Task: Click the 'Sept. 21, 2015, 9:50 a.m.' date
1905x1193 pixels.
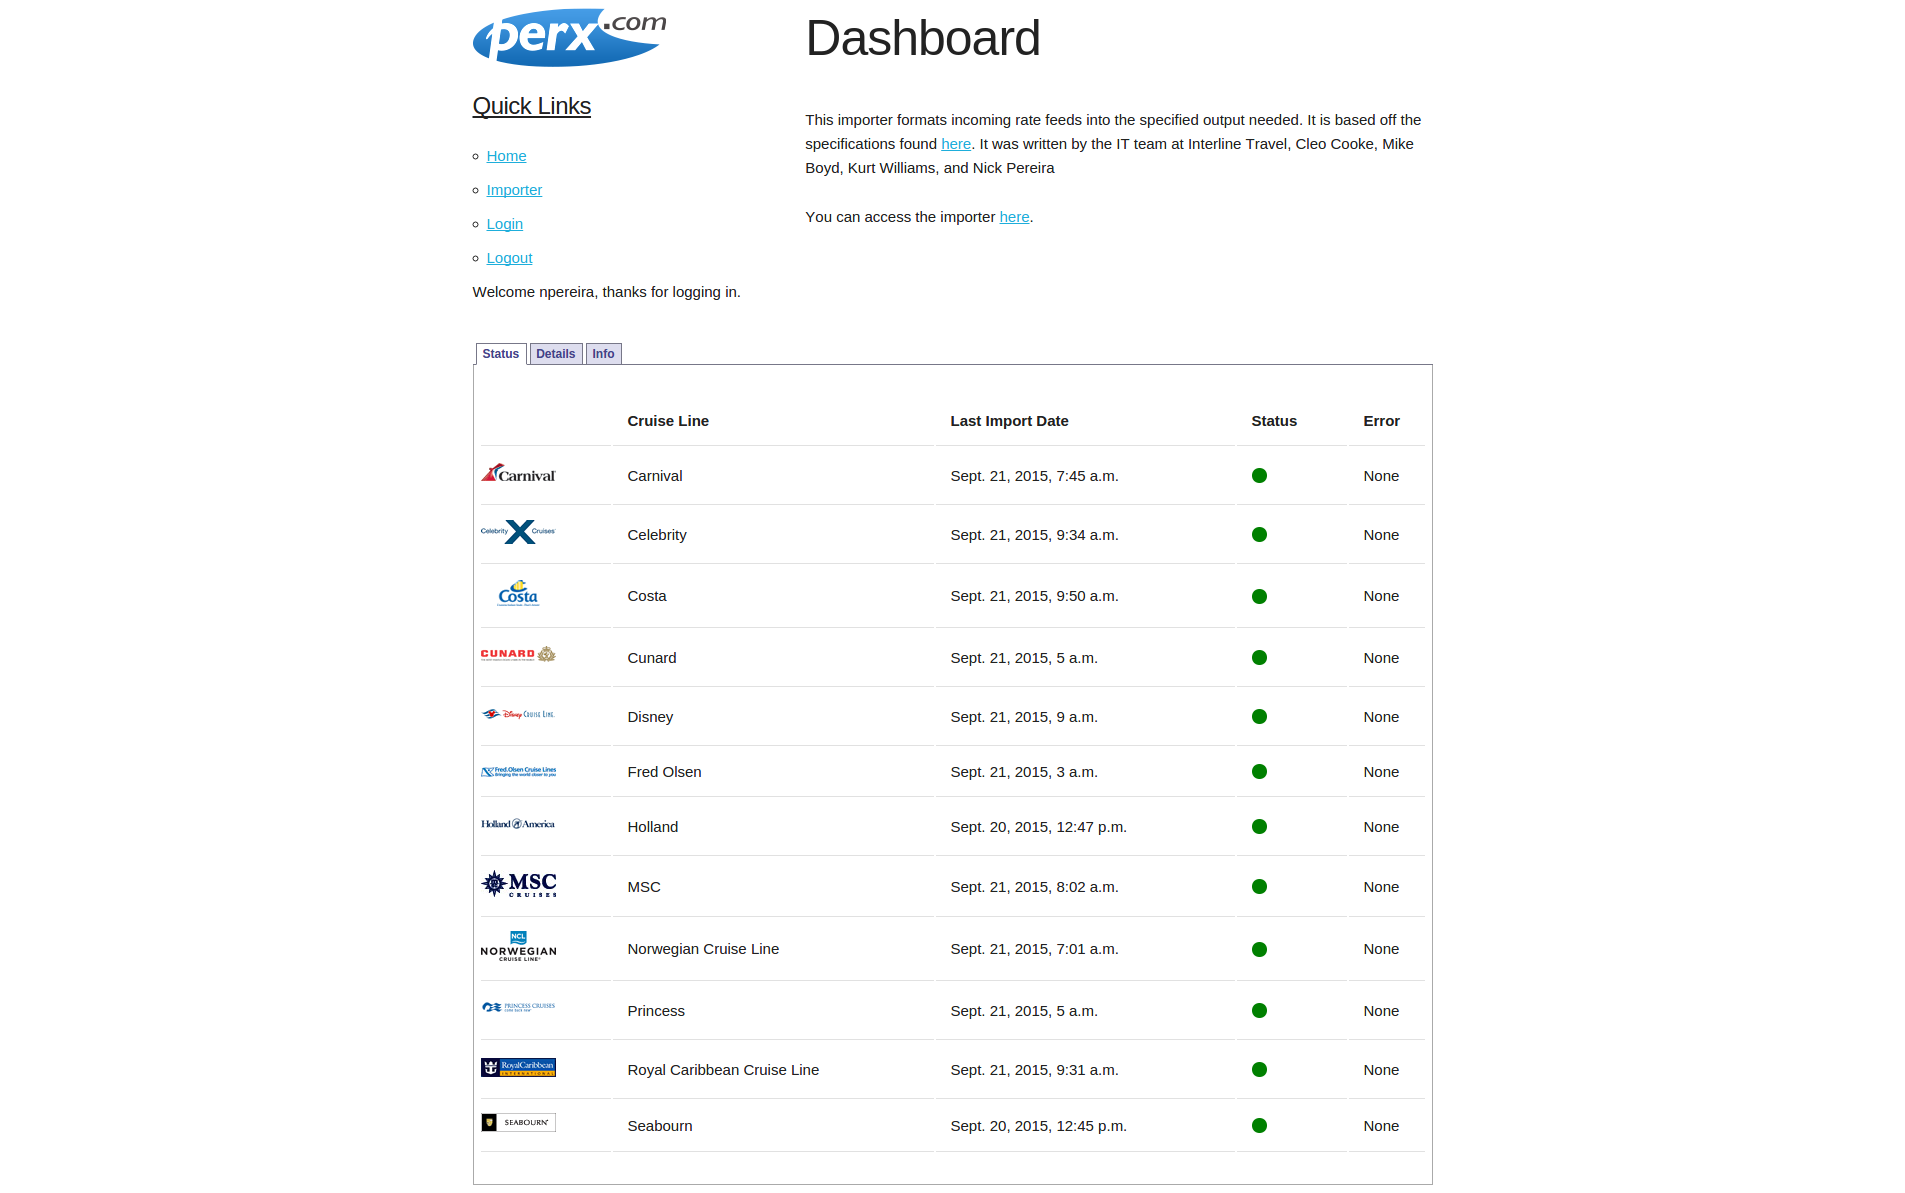Action: pos(1034,596)
